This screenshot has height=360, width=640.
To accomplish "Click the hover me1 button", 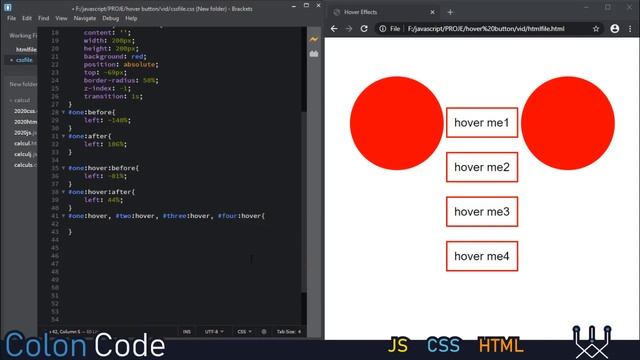I will 482,122.
